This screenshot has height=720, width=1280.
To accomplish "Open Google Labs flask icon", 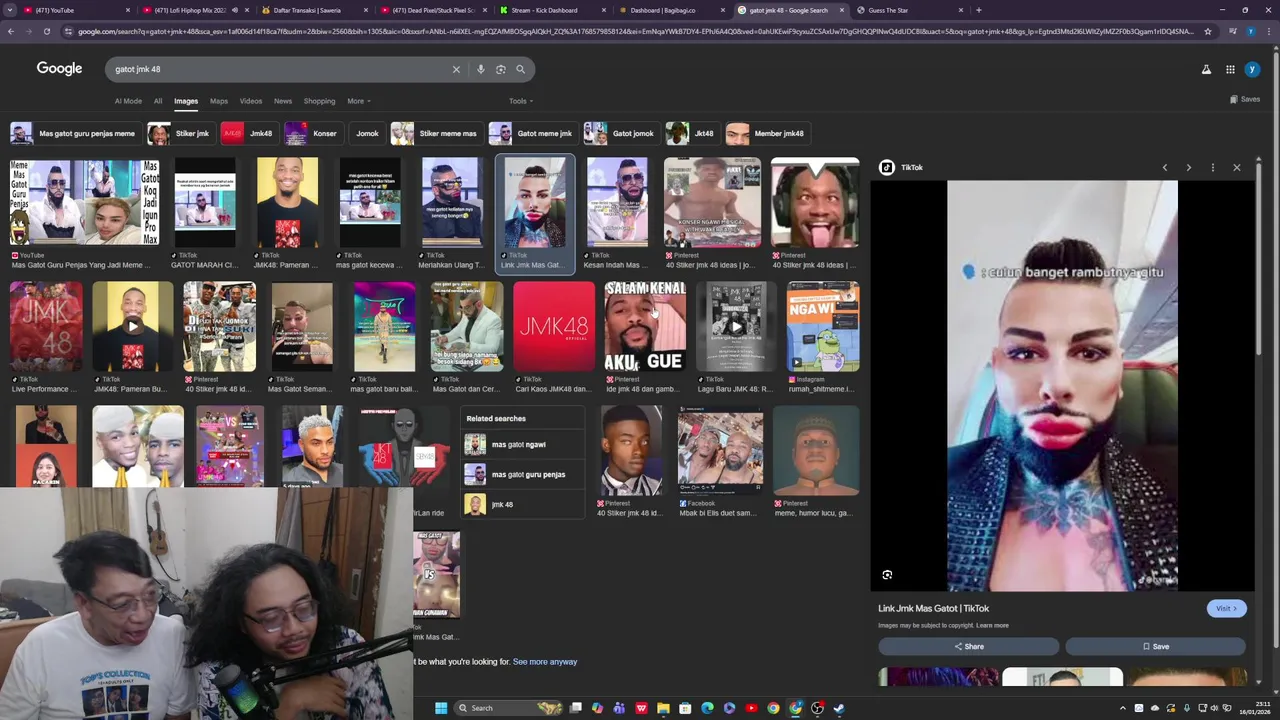I will [1206, 69].
